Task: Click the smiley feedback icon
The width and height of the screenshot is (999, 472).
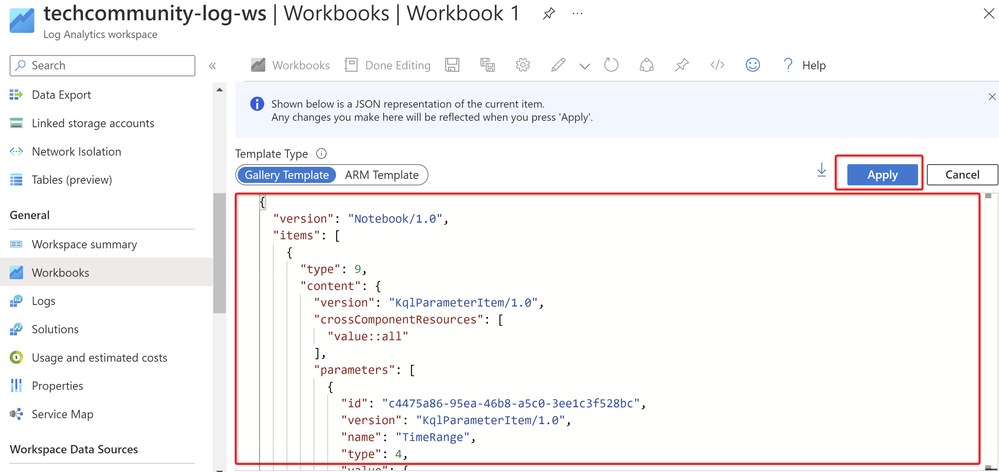Action: coord(753,65)
